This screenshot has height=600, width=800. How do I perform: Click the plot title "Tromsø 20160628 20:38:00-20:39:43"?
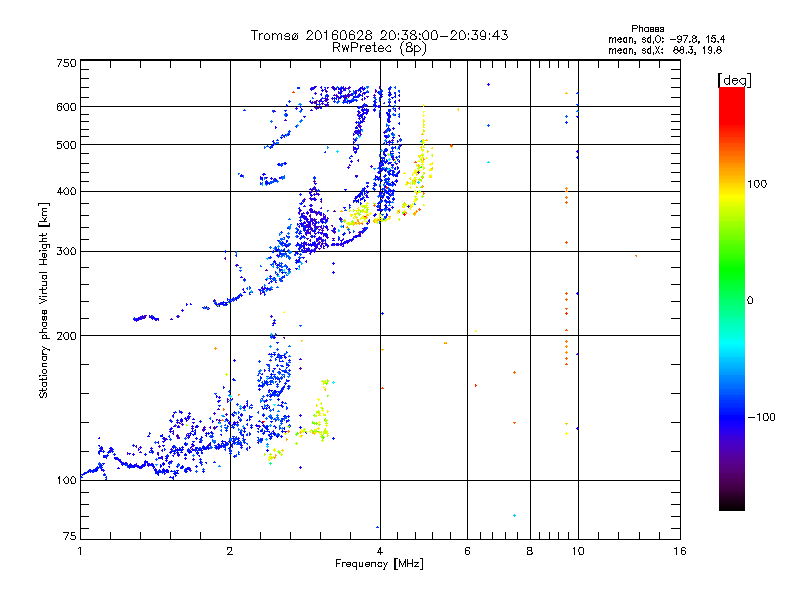[379, 35]
